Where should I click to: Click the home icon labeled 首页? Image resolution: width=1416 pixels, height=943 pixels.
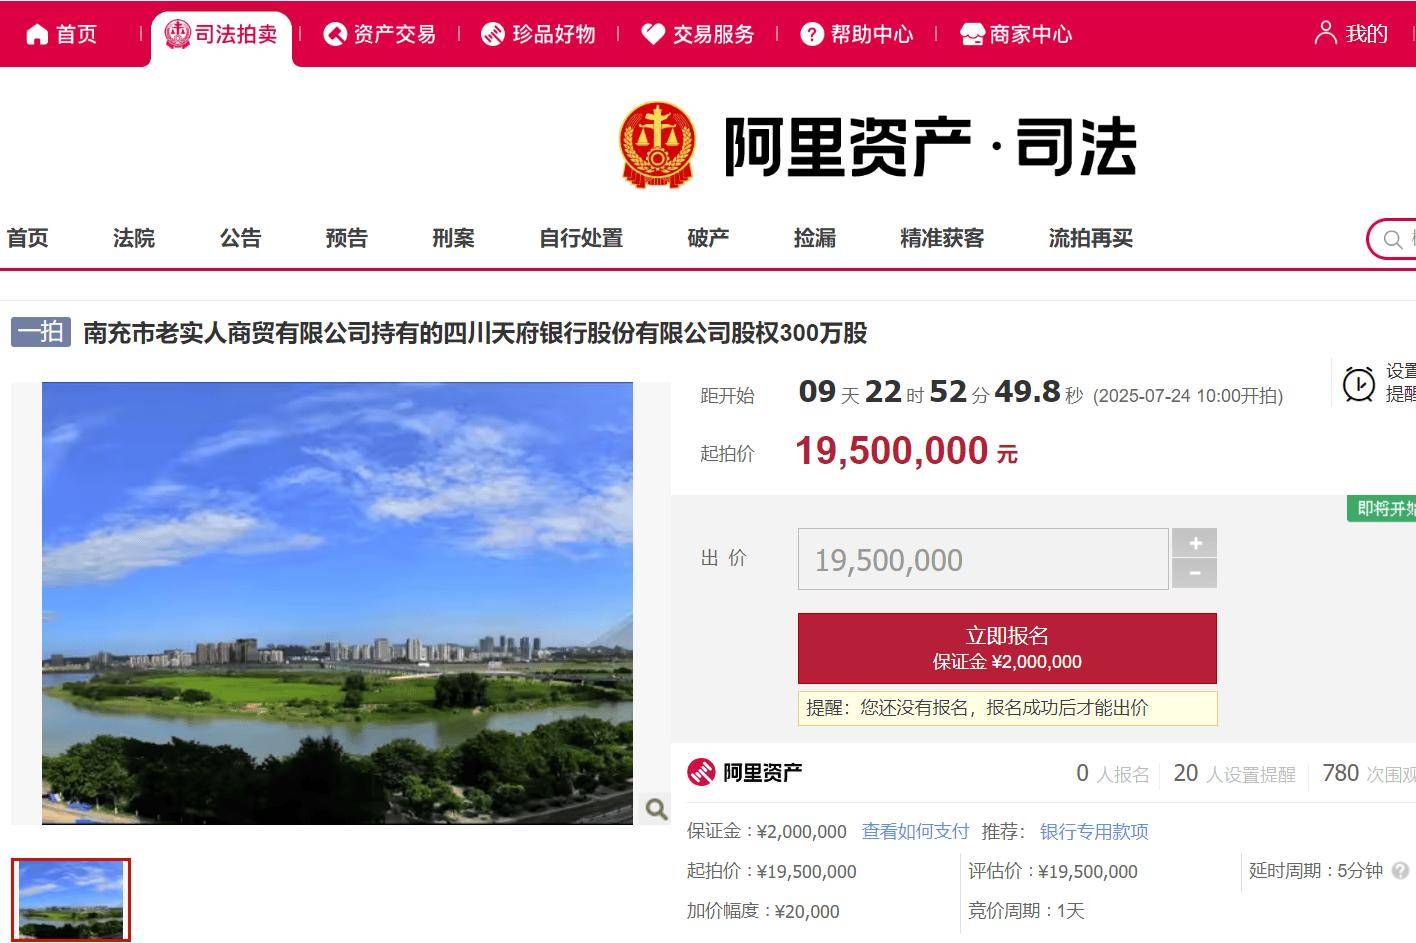37,34
